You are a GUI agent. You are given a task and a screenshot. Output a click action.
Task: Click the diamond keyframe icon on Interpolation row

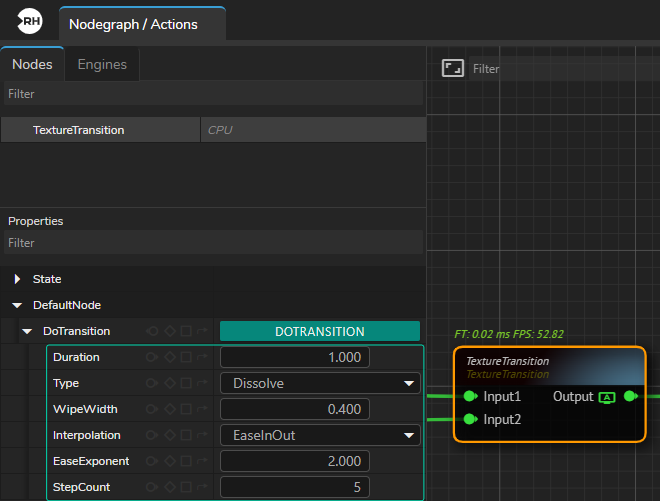point(170,435)
